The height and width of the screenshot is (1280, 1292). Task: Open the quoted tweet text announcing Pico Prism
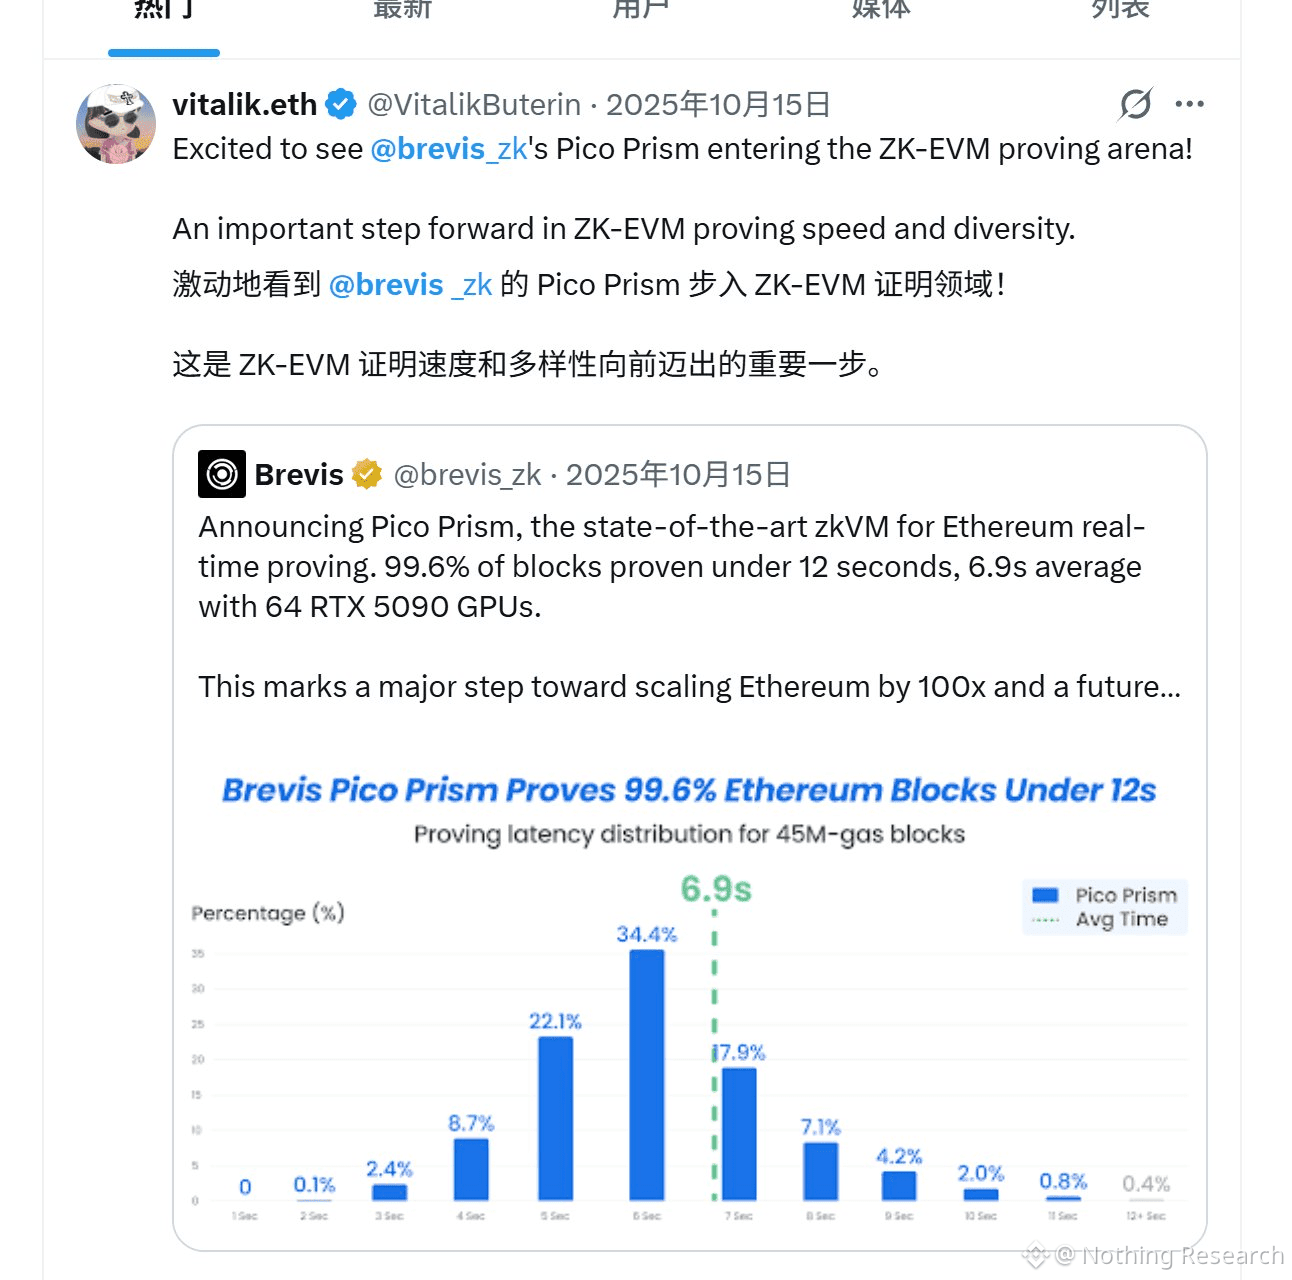(670, 566)
